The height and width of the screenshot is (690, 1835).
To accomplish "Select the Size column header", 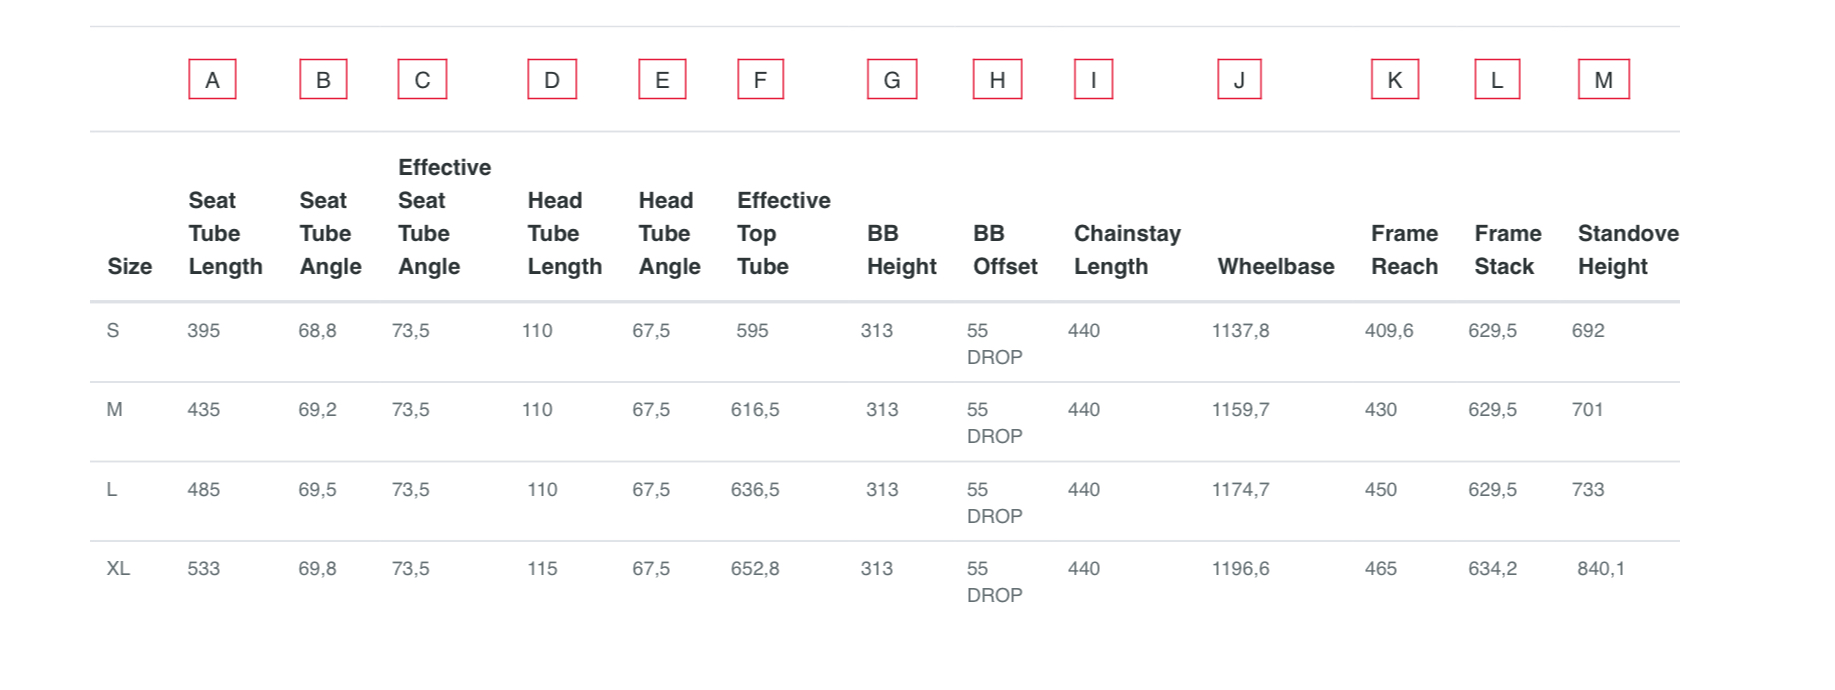I will click(x=130, y=267).
